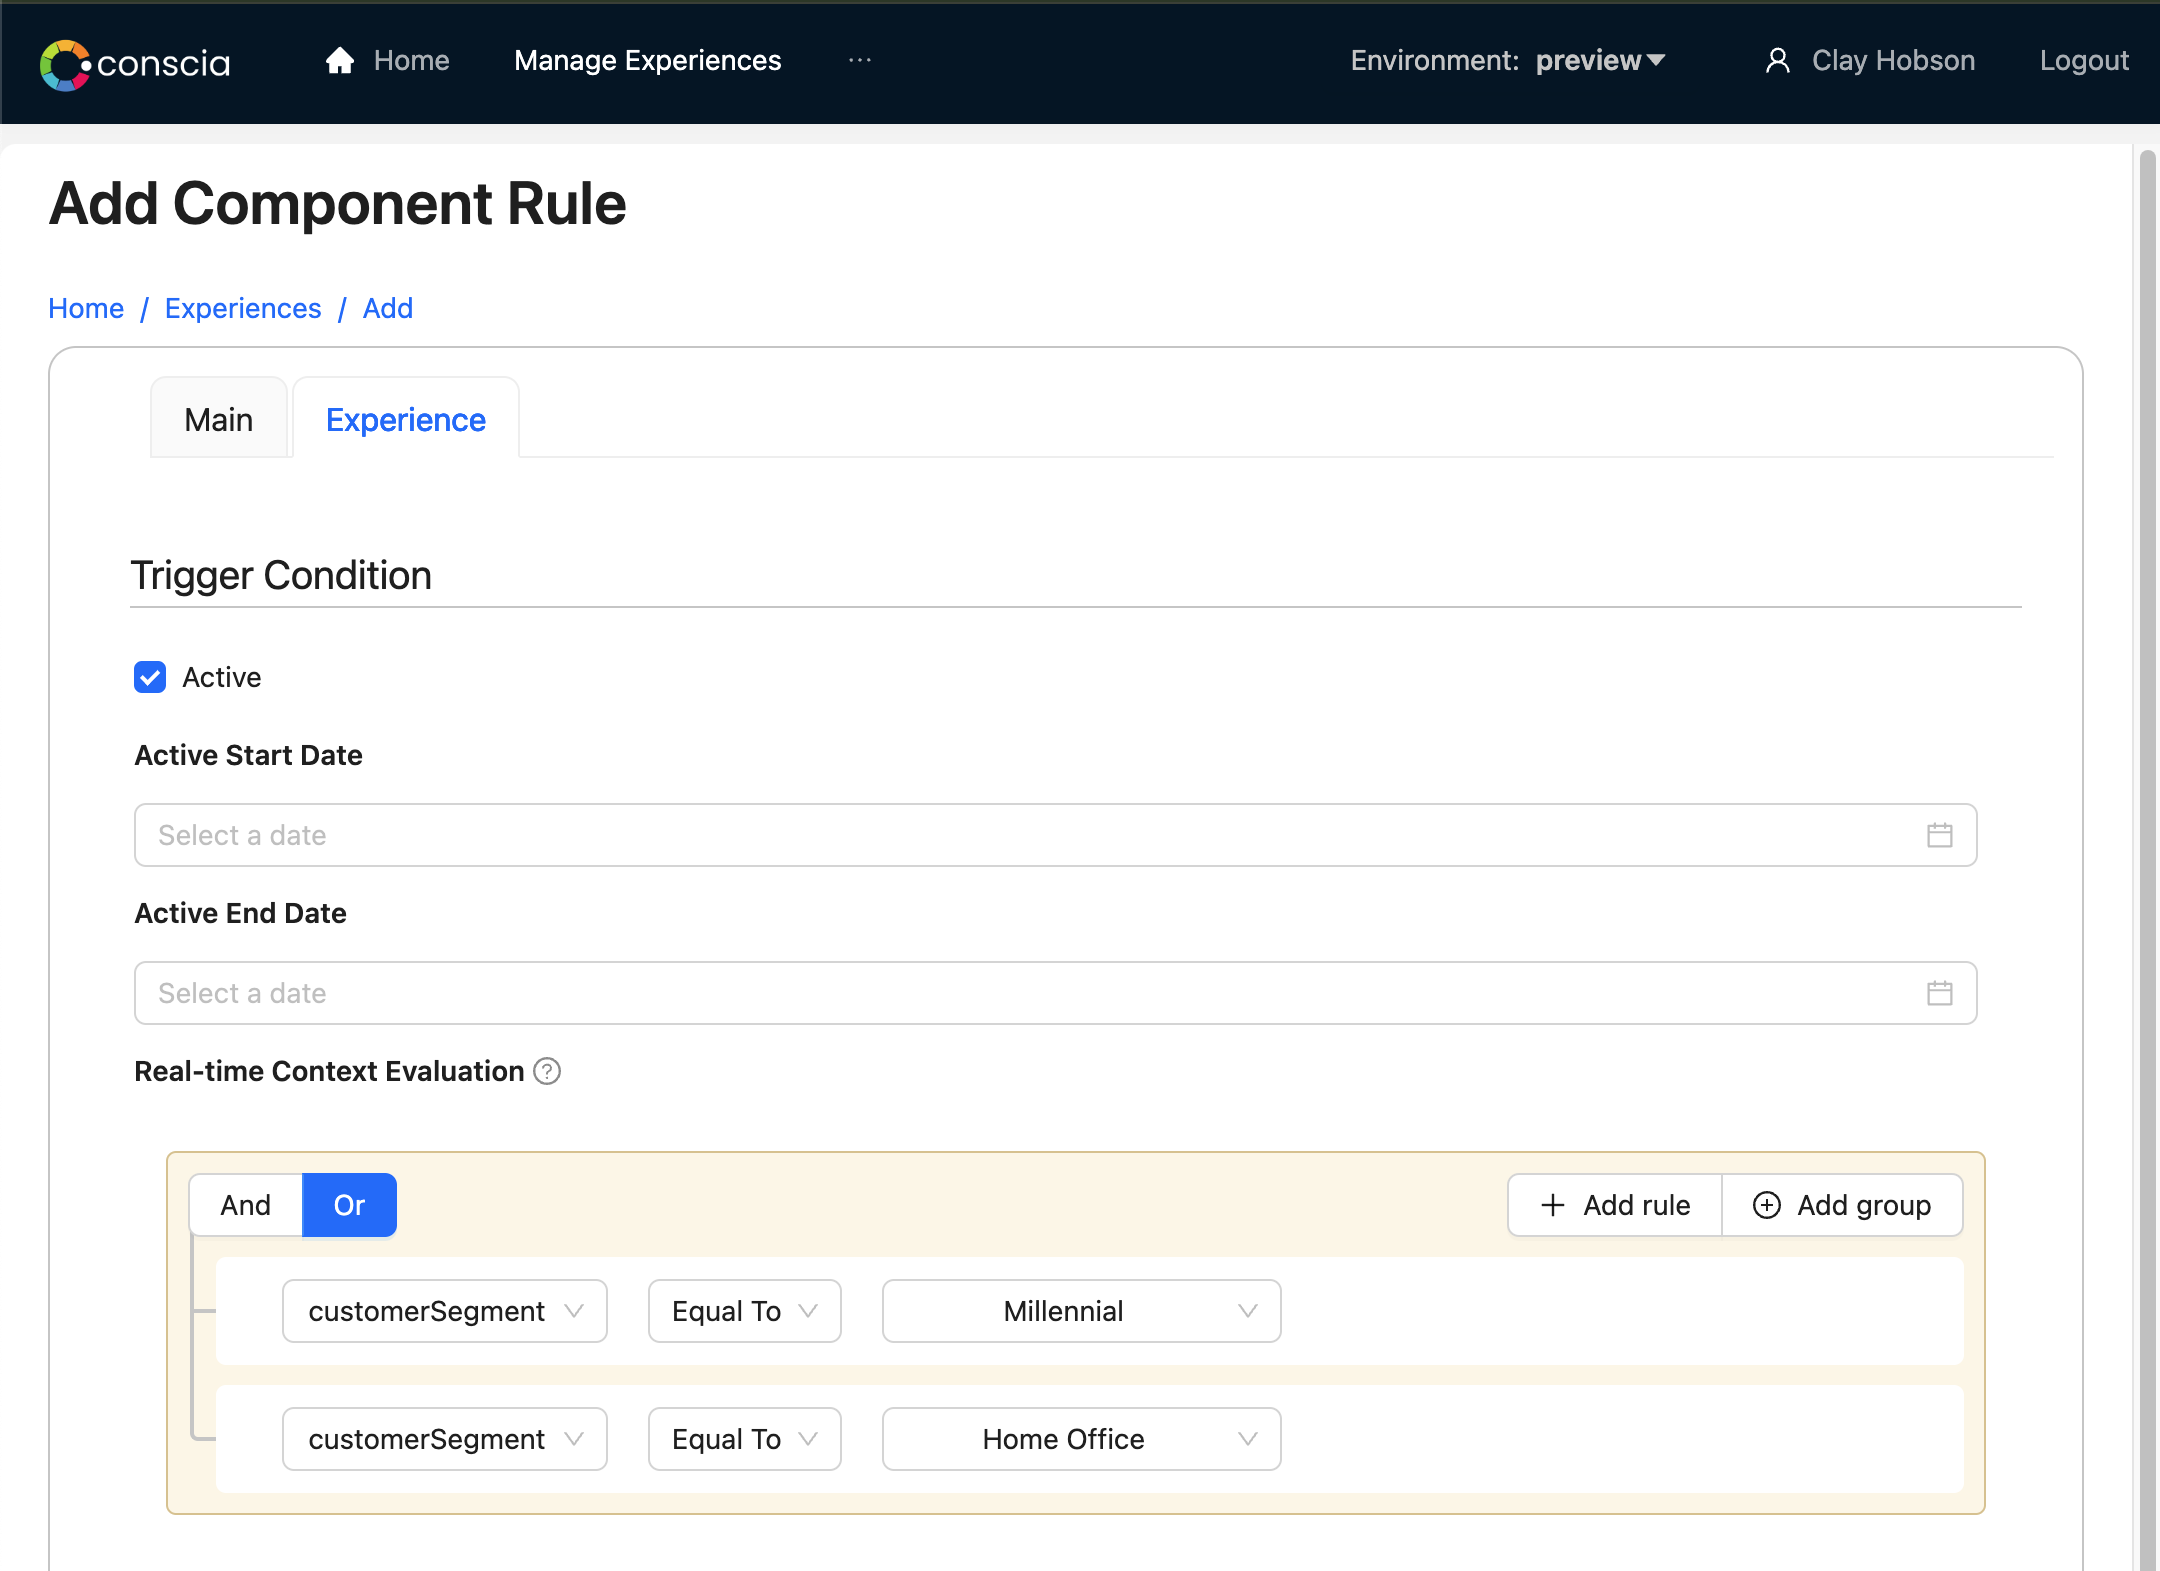Click the page vertical scrollbar
This screenshot has height=1571, width=2160.
tap(2147, 860)
